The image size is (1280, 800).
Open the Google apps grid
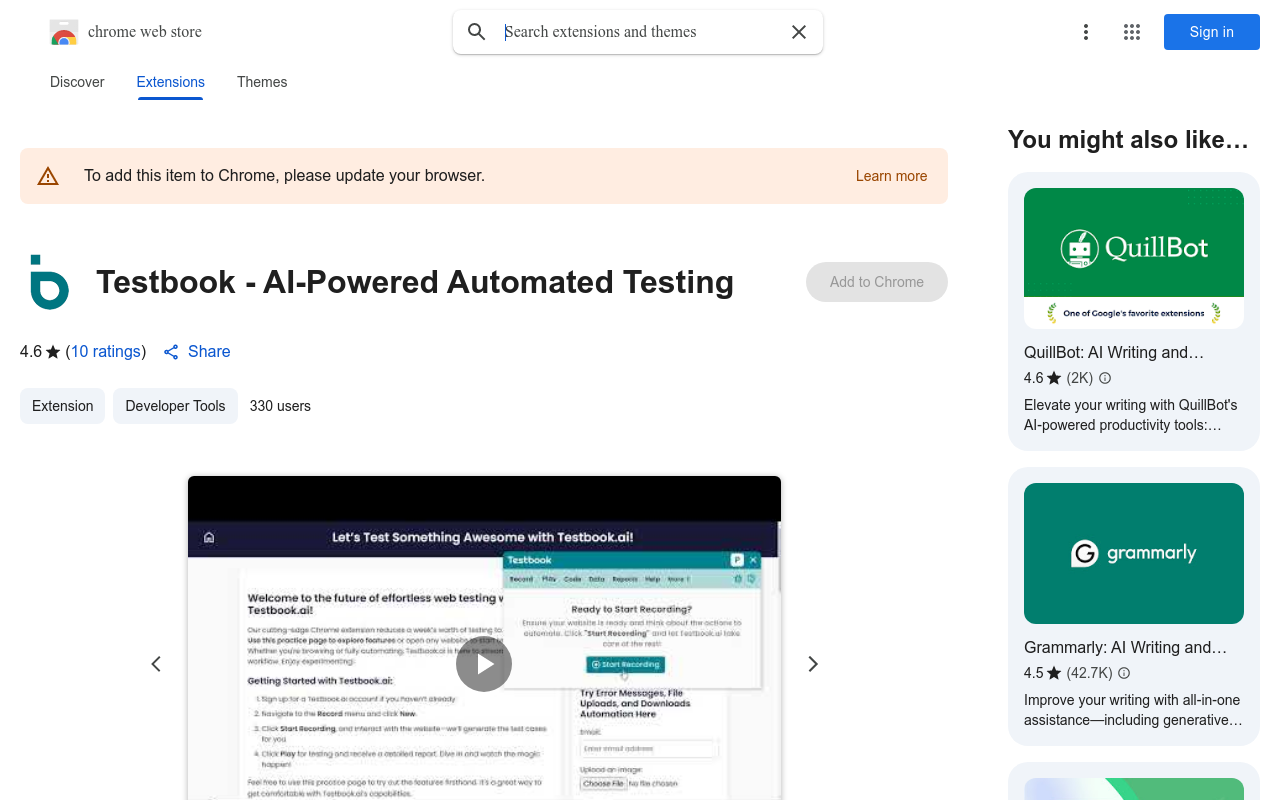click(x=1132, y=32)
